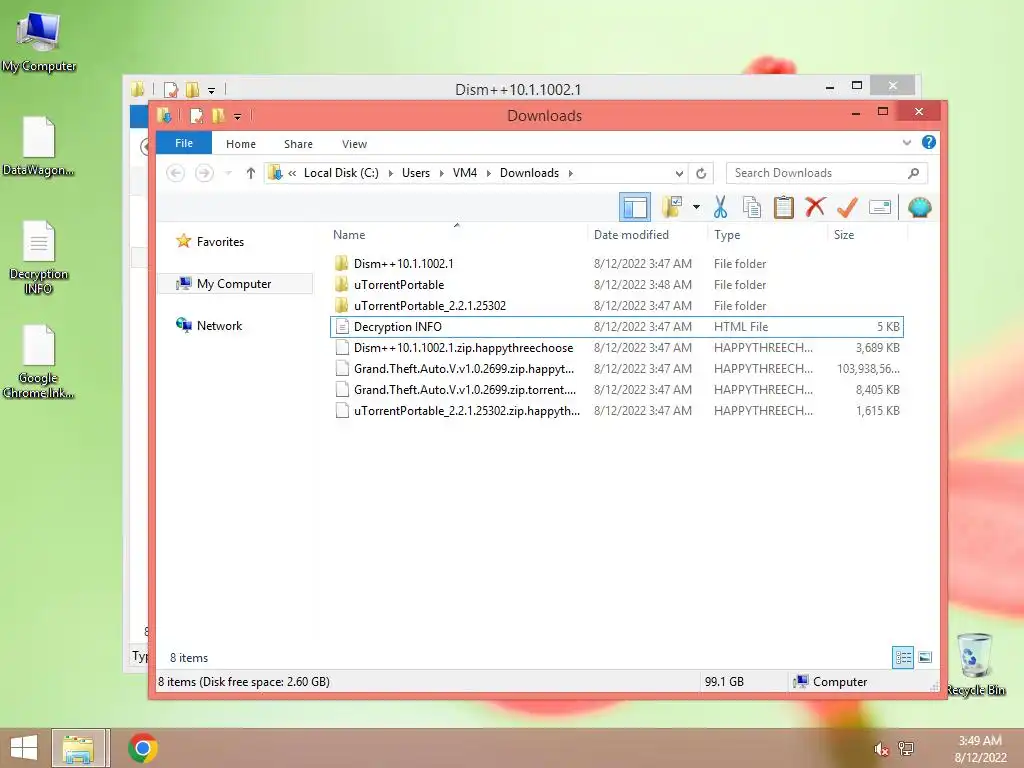The image size is (1024, 768).
Task: Click the muted volume tray icon
Action: pyautogui.click(x=881, y=749)
